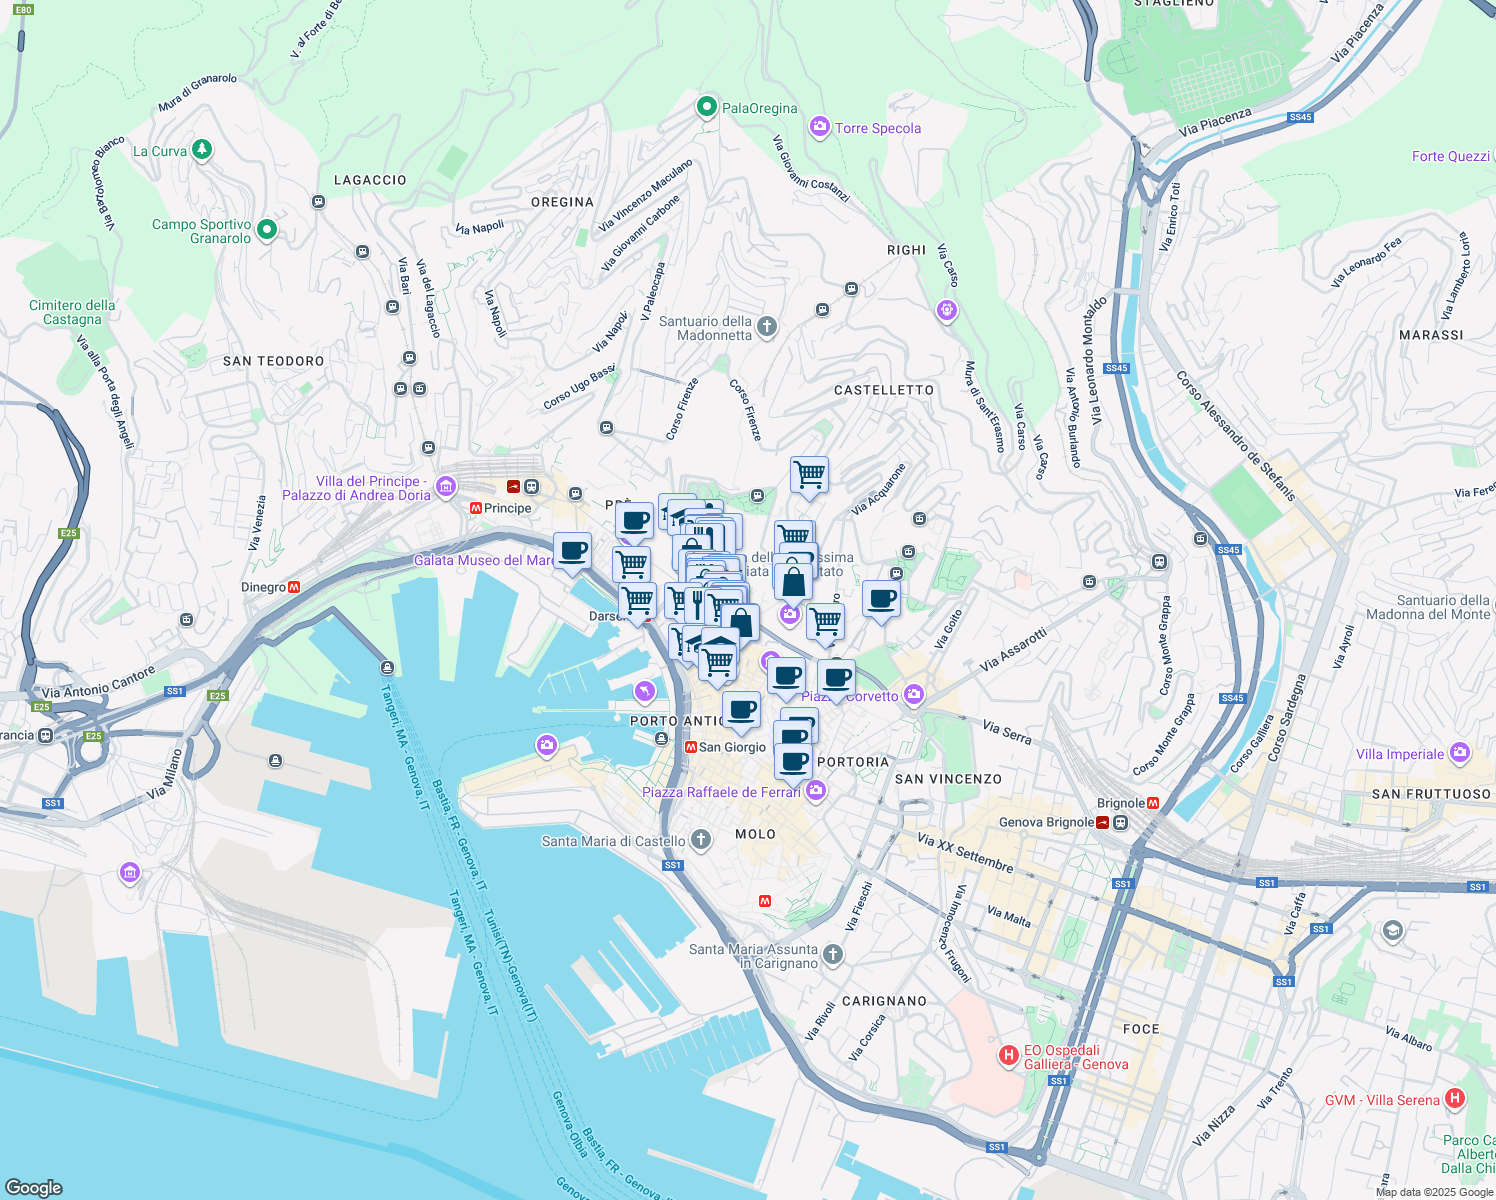Click Santuario della Madonna del Monte label
Image resolution: width=1496 pixels, height=1200 pixels.
pos(1428,607)
